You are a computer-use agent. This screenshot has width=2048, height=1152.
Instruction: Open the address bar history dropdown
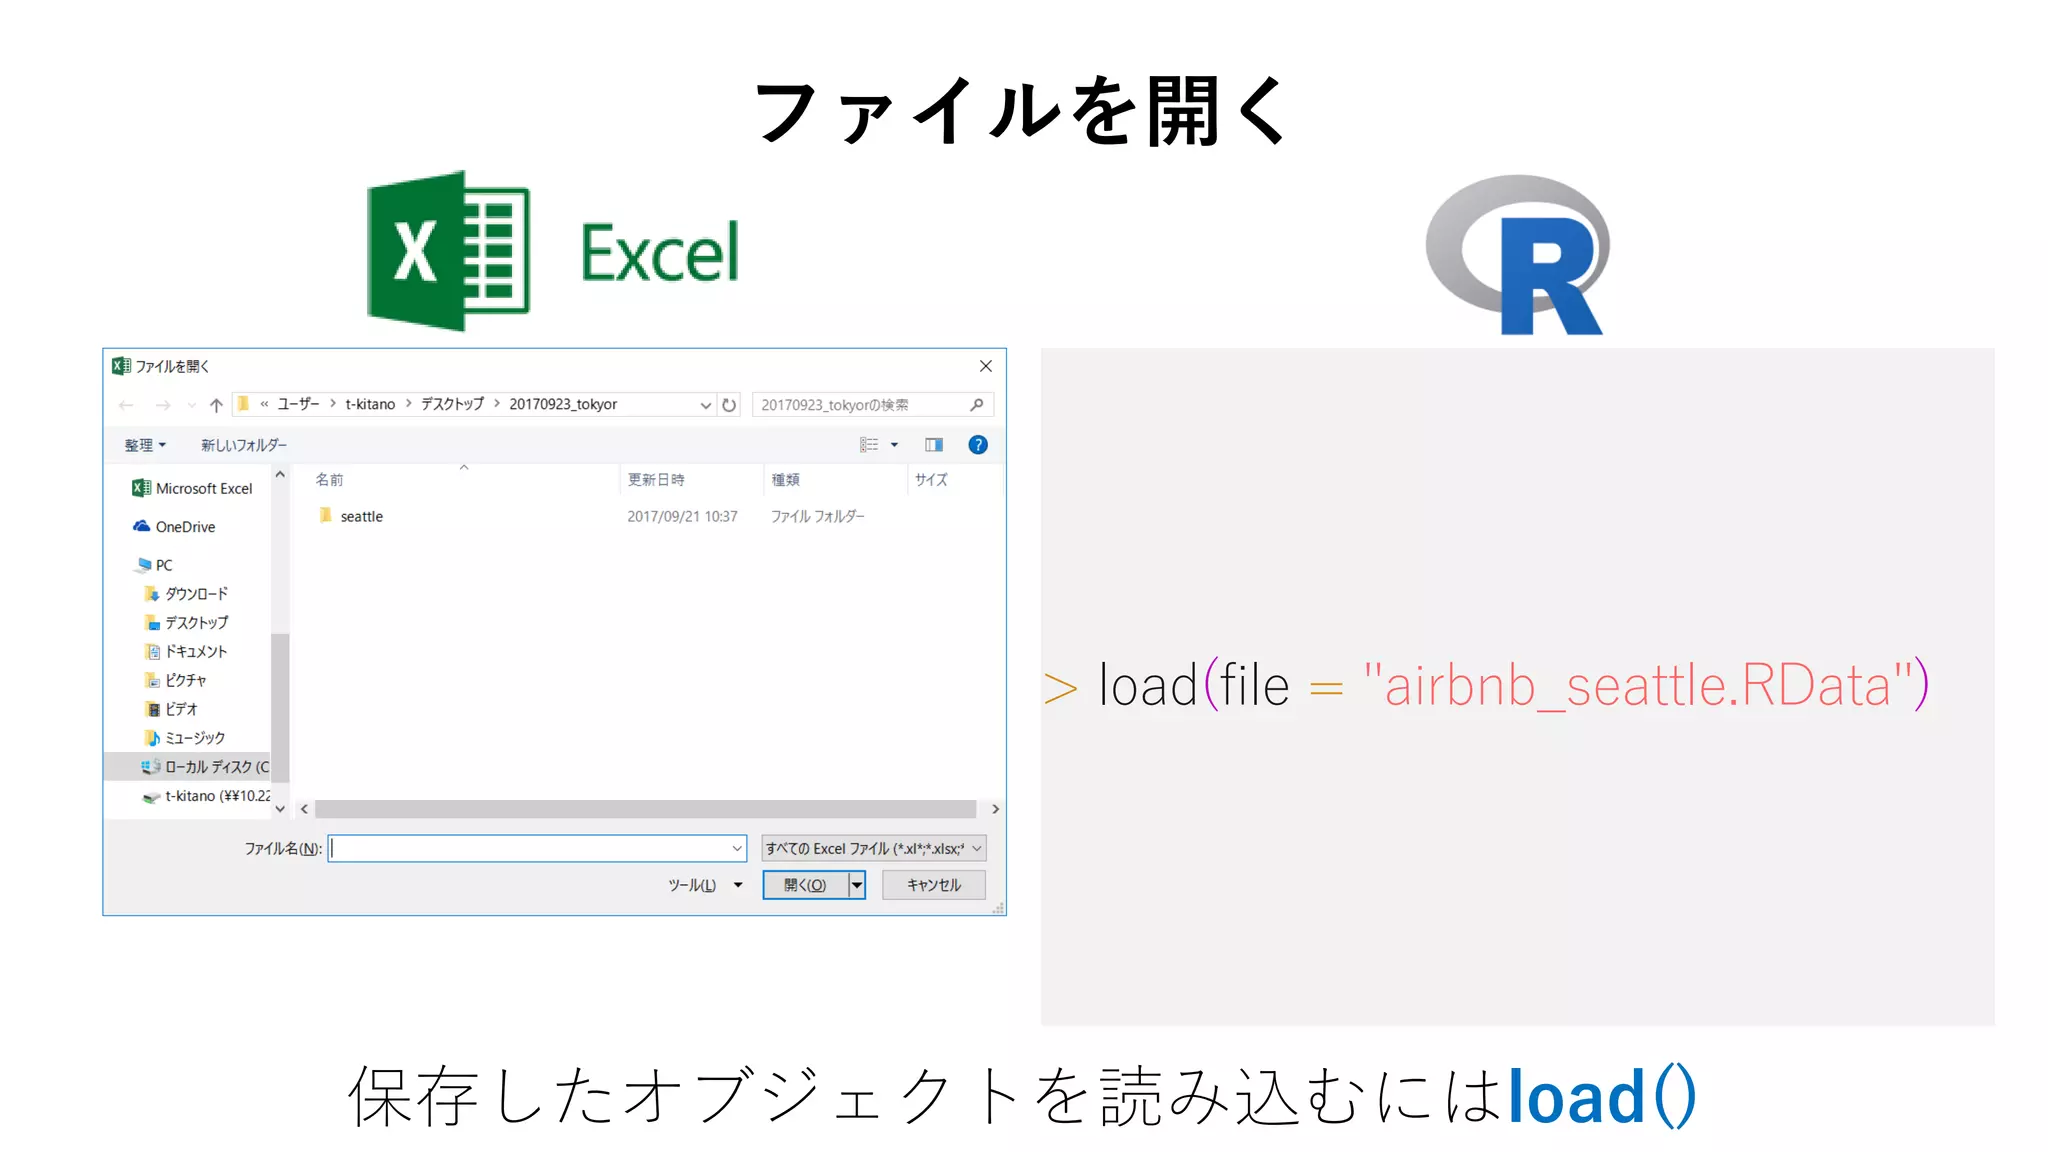pos(705,405)
